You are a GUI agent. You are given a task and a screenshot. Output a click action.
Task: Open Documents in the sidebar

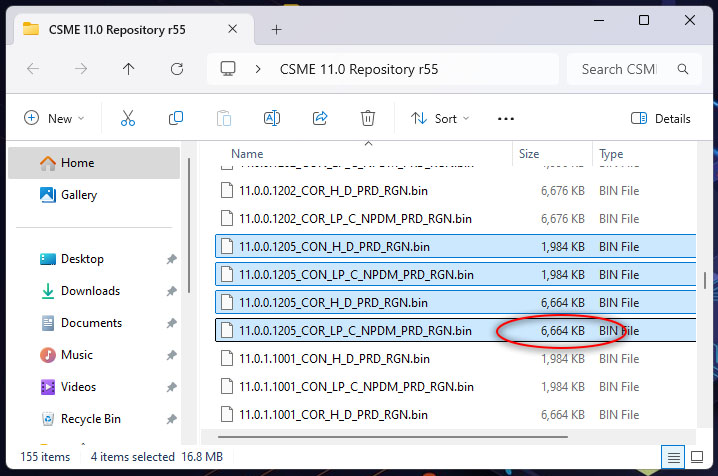(x=94, y=323)
